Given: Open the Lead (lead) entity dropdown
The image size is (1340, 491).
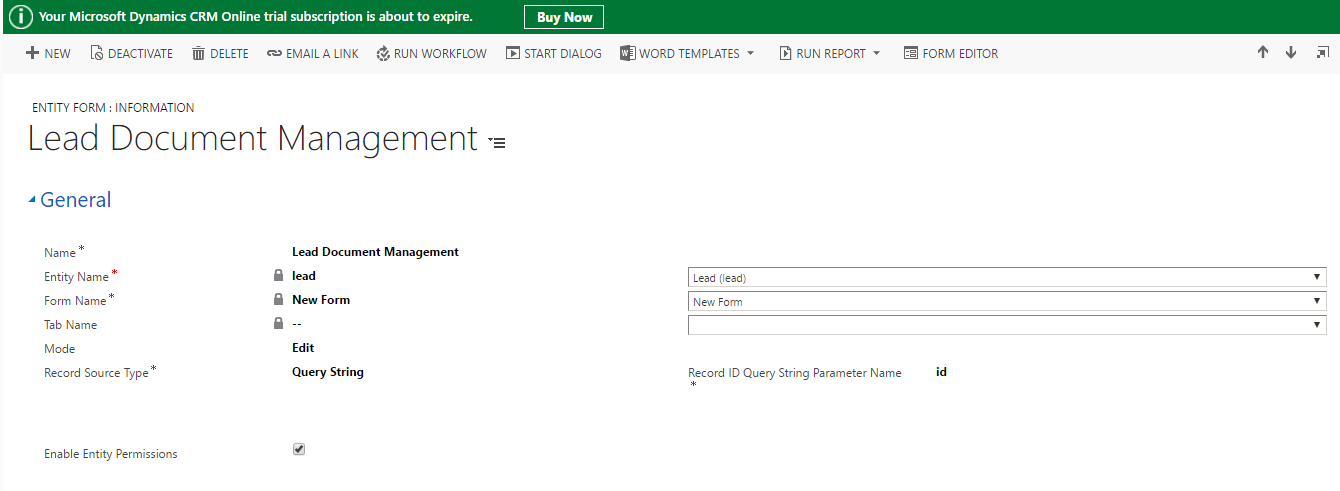Looking at the screenshot, I should tap(1007, 277).
